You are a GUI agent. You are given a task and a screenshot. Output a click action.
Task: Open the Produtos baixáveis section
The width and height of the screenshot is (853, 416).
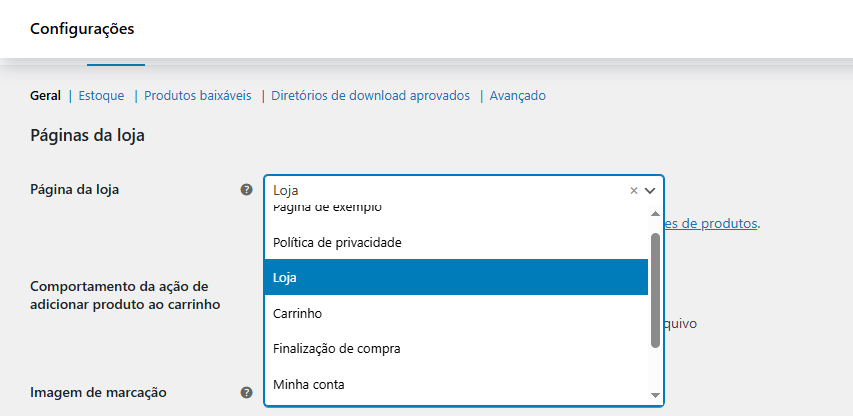(198, 96)
